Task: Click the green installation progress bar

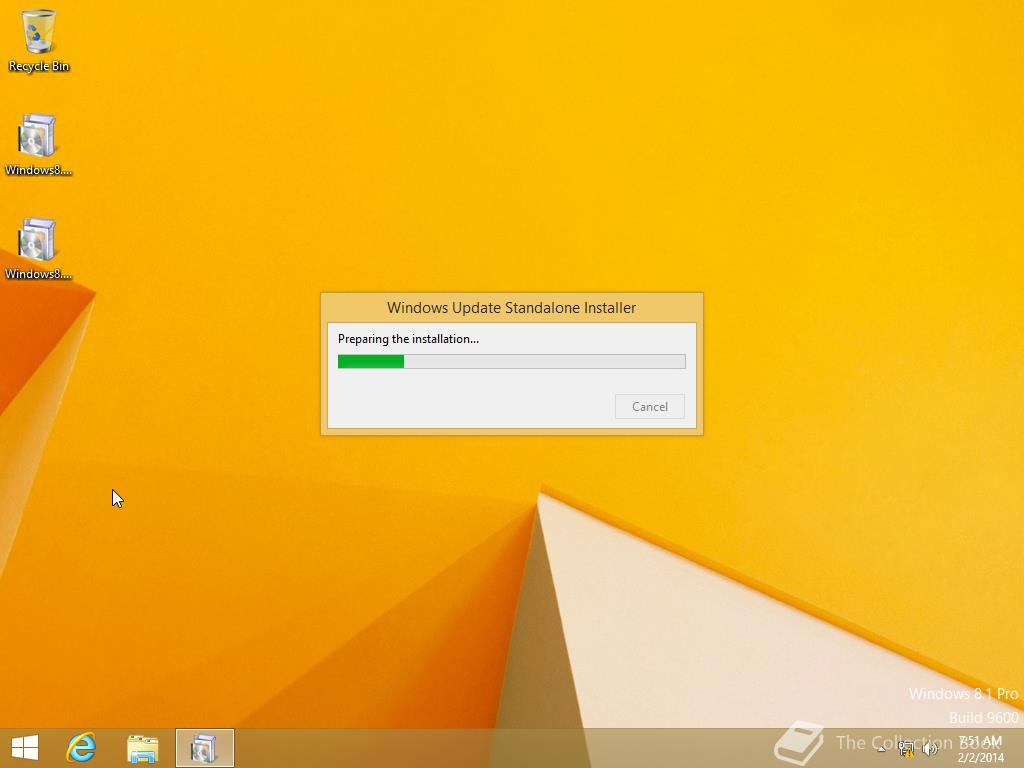Action: coord(511,362)
